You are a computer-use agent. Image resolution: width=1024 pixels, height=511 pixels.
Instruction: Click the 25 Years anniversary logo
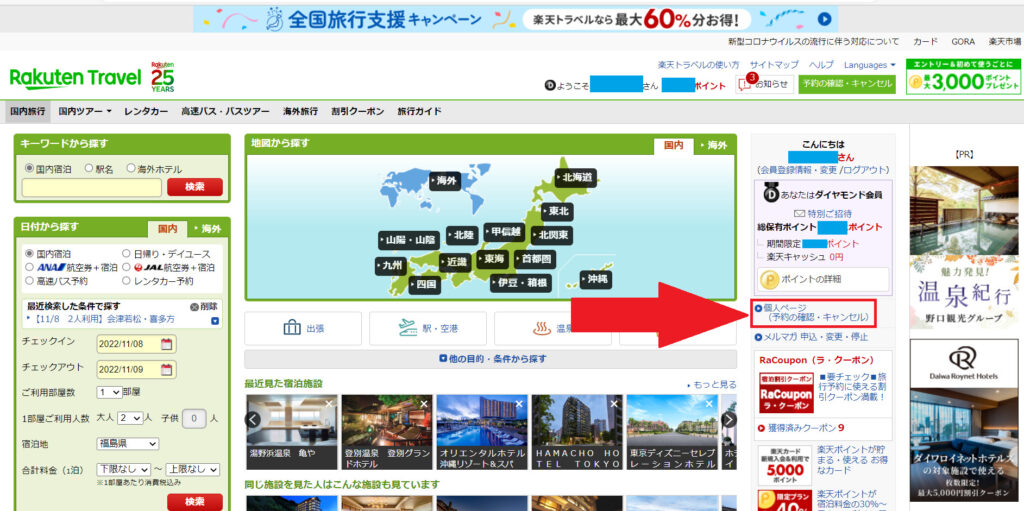tap(163, 77)
